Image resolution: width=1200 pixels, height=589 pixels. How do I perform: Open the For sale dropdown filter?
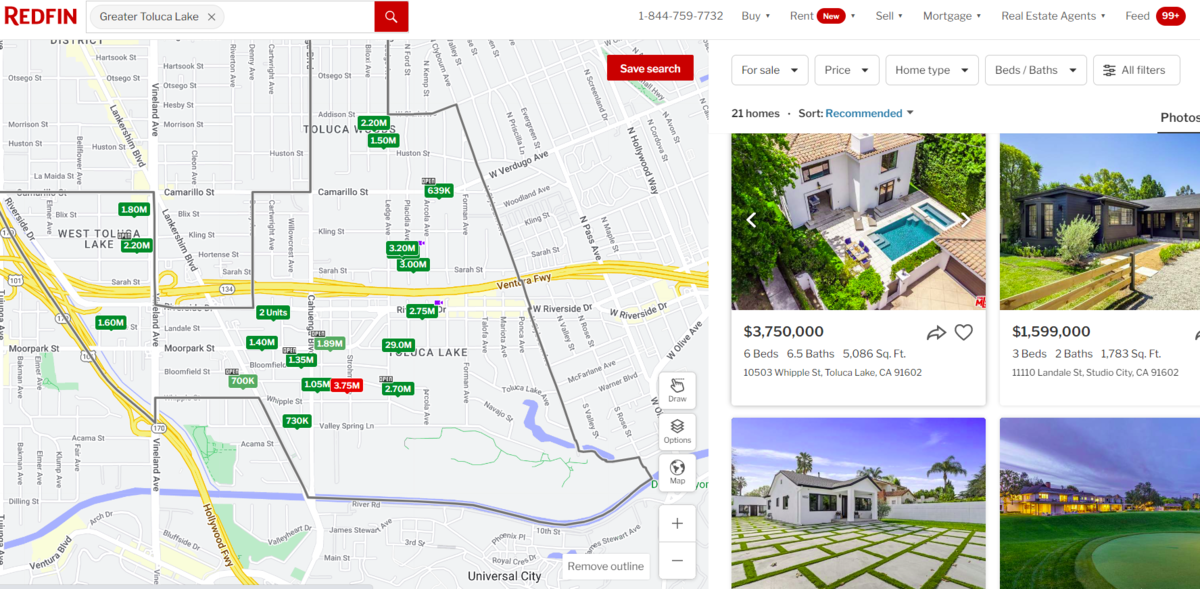[770, 70]
